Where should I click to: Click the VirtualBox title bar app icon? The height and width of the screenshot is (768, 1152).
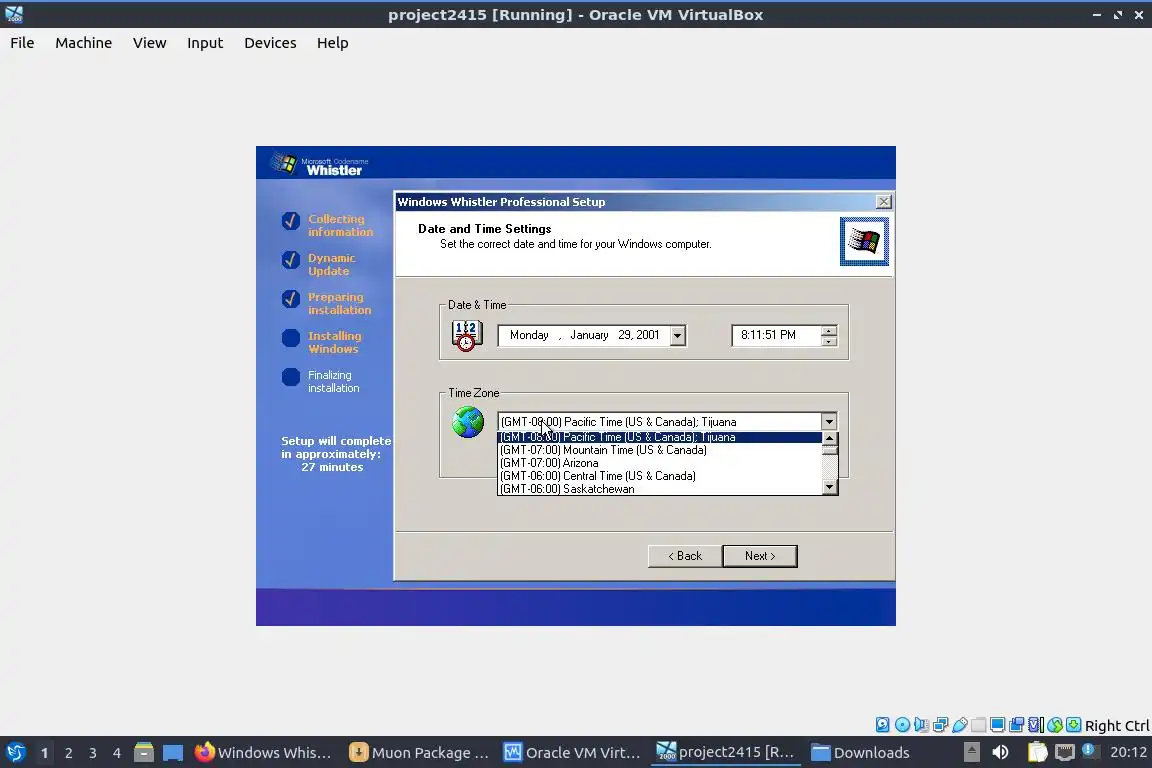click(x=14, y=14)
